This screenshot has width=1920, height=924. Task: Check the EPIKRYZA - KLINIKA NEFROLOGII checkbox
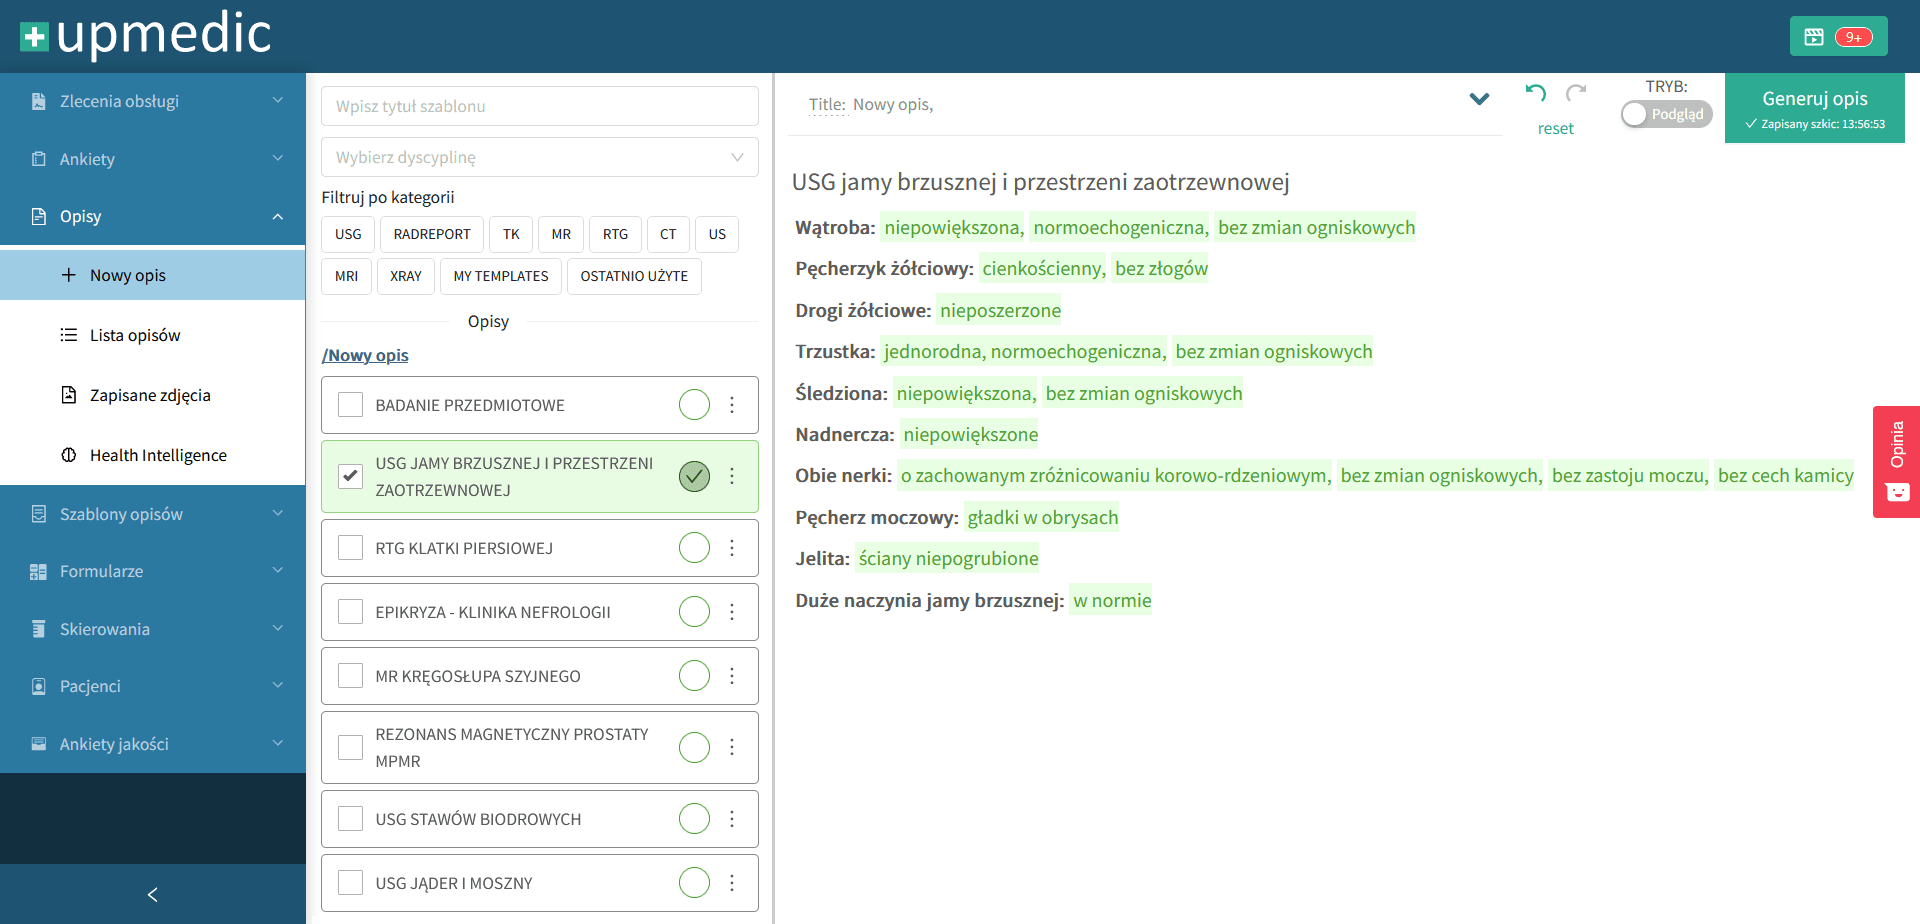pyautogui.click(x=350, y=612)
